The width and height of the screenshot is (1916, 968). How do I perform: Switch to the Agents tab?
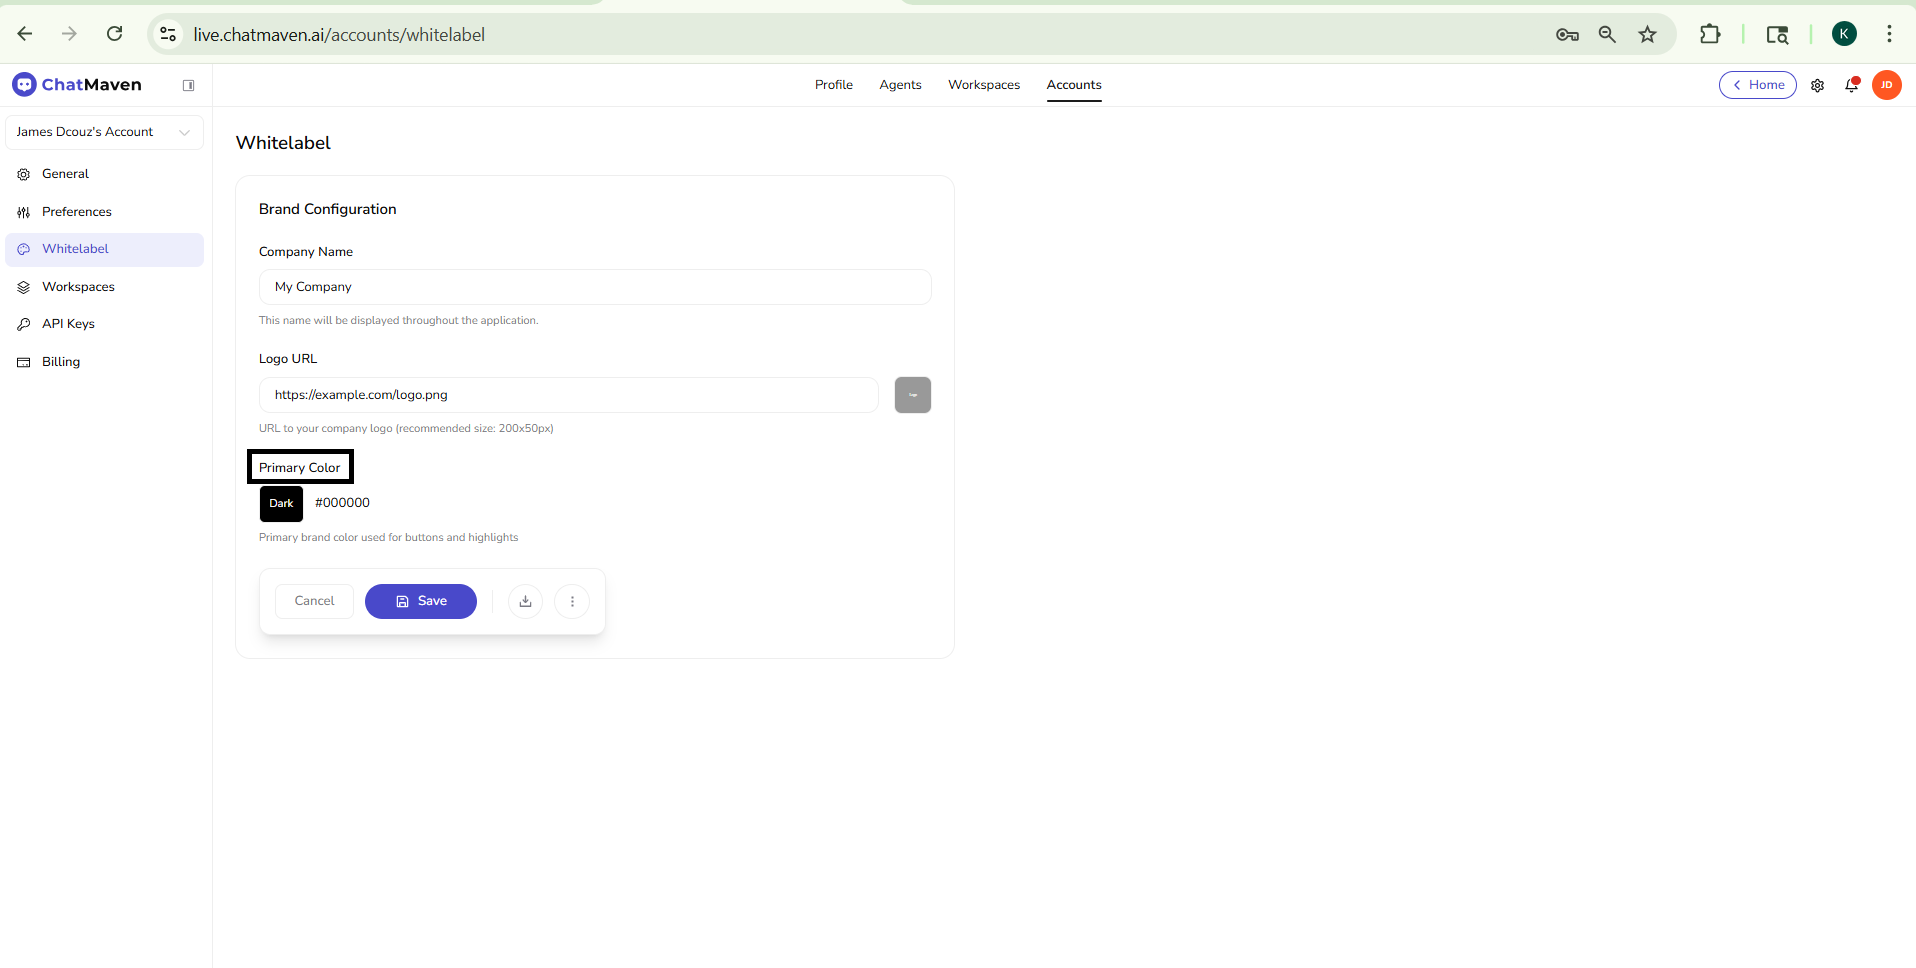coord(900,85)
